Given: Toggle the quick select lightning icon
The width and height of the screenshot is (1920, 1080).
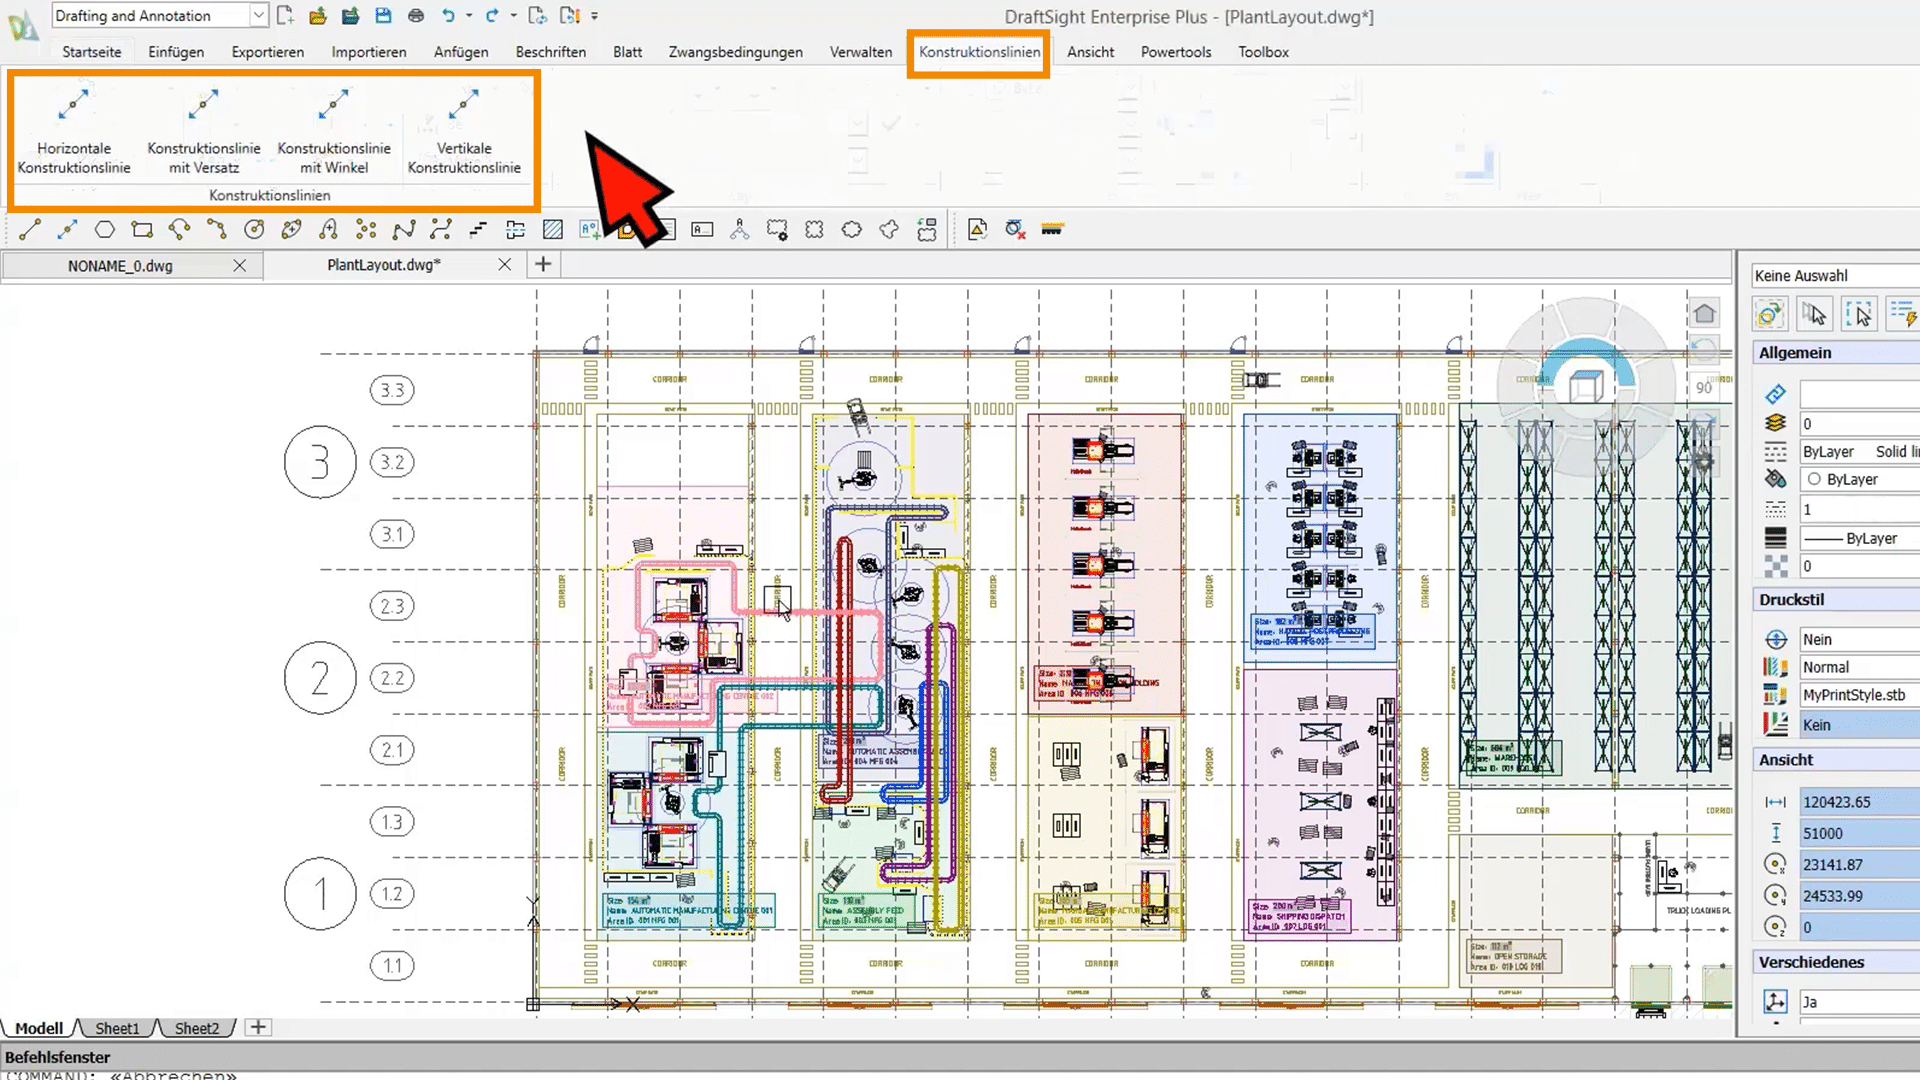Looking at the screenshot, I should coord(1903,314).
